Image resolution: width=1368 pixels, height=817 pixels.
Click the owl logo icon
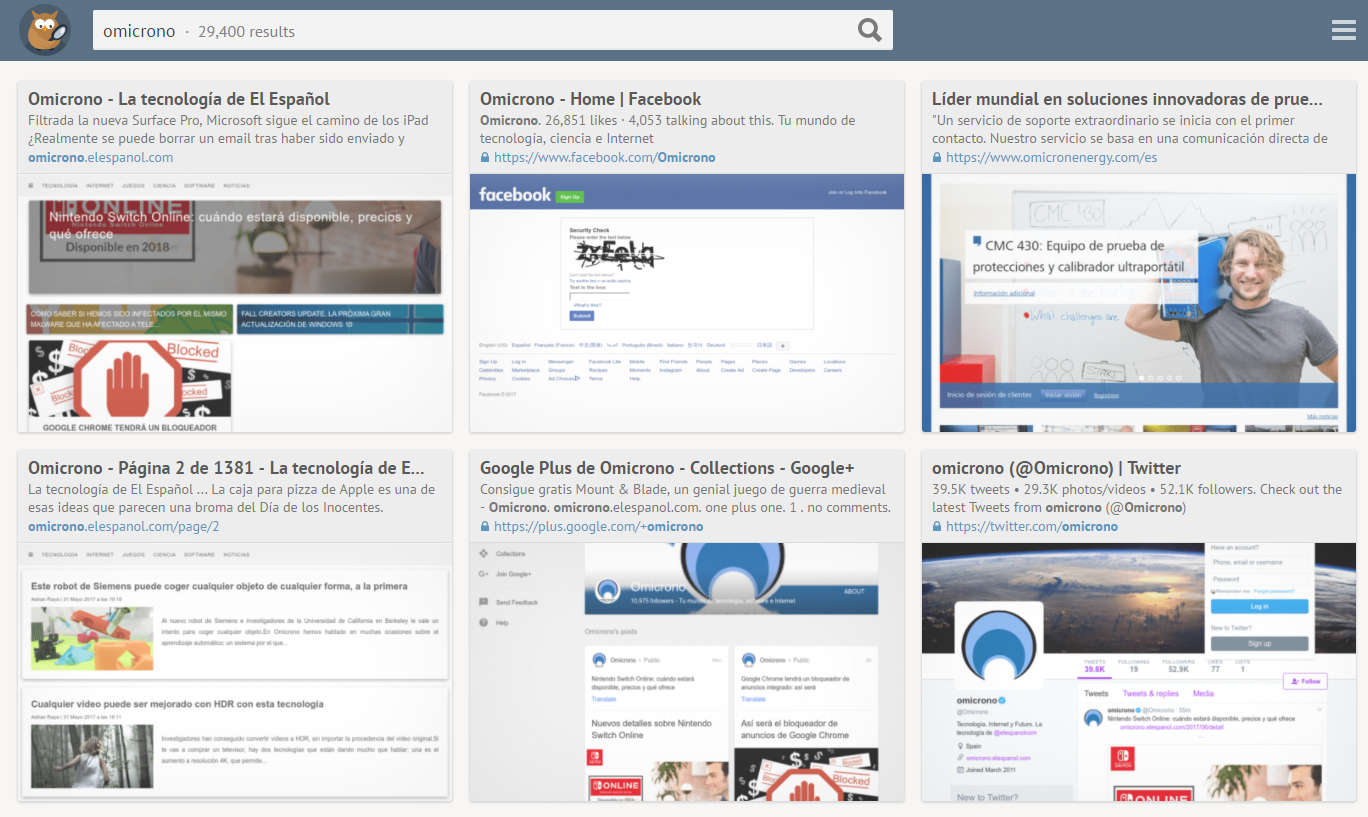(x=45, y=30)
